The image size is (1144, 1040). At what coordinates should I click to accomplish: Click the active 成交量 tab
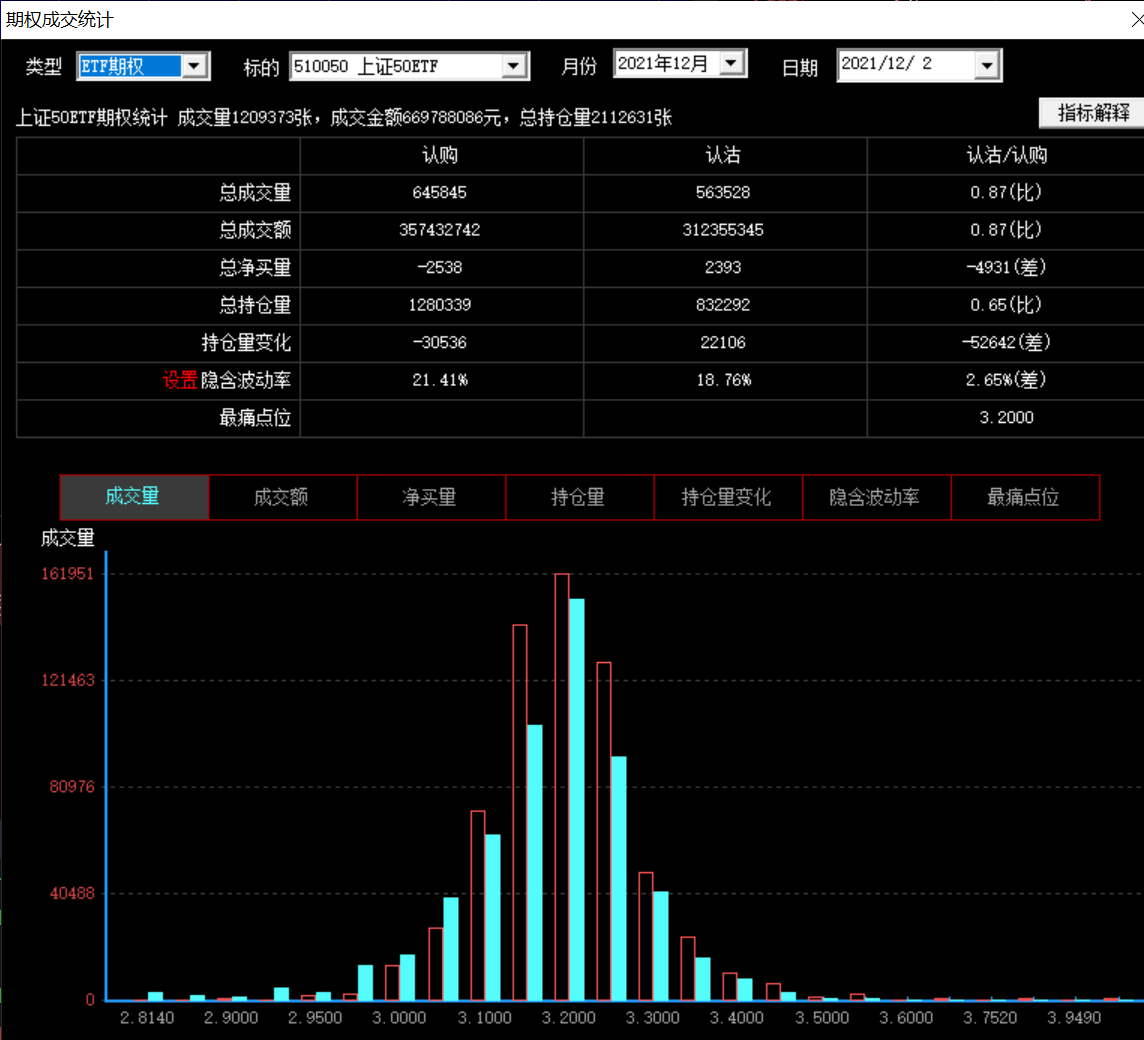pyautogui.click(x=134, y=497)
